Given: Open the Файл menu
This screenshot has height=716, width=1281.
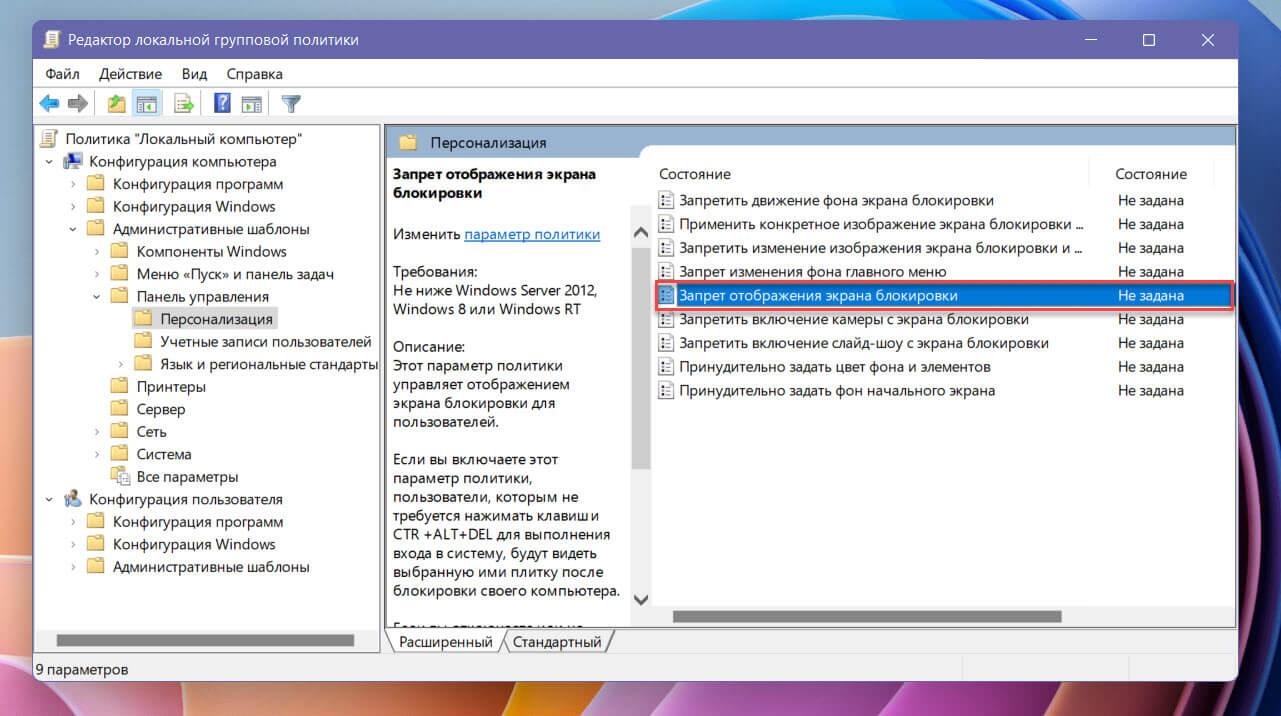Looking at the screenshot, I should pyautogui.click(x=62, y=74).
